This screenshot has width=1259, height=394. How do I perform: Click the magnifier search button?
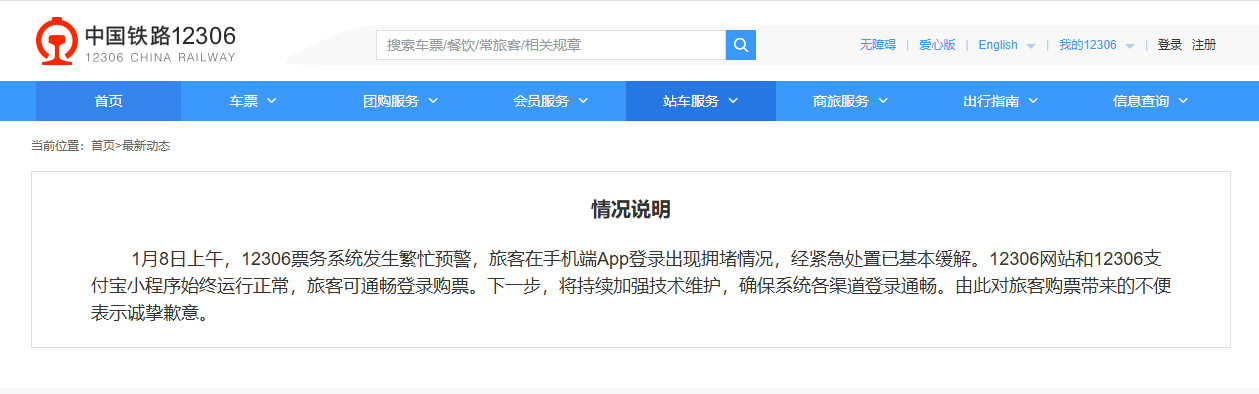pos(741,45)
